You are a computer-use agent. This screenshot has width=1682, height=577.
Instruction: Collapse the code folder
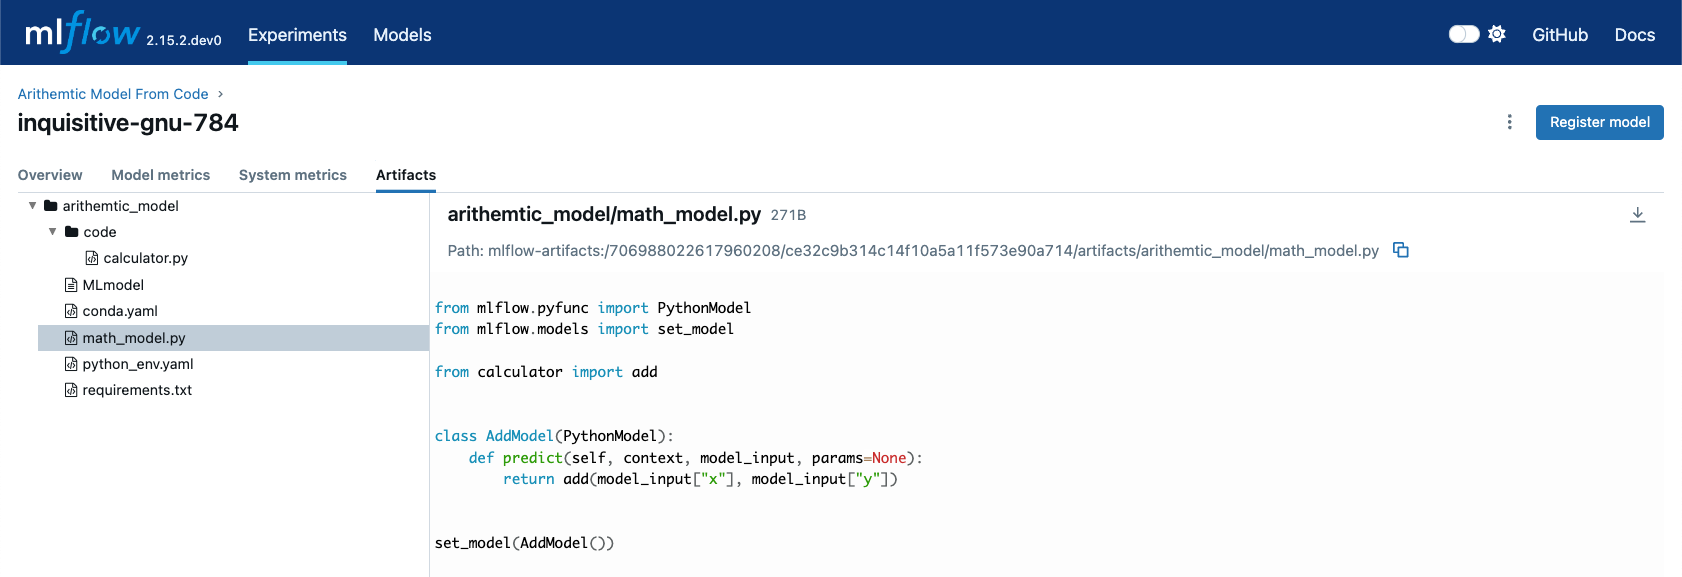click(53, 232)
